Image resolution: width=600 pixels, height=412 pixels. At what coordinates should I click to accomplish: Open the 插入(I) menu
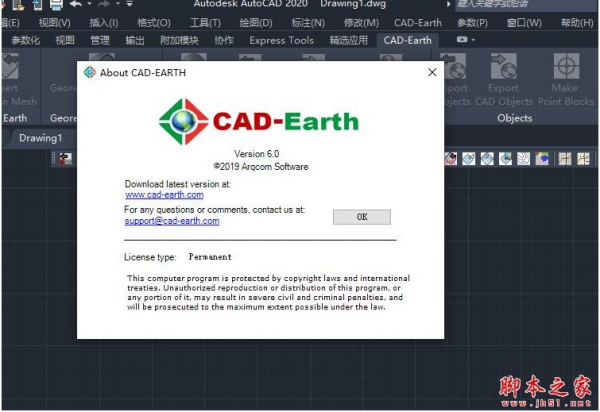(104, 23)
